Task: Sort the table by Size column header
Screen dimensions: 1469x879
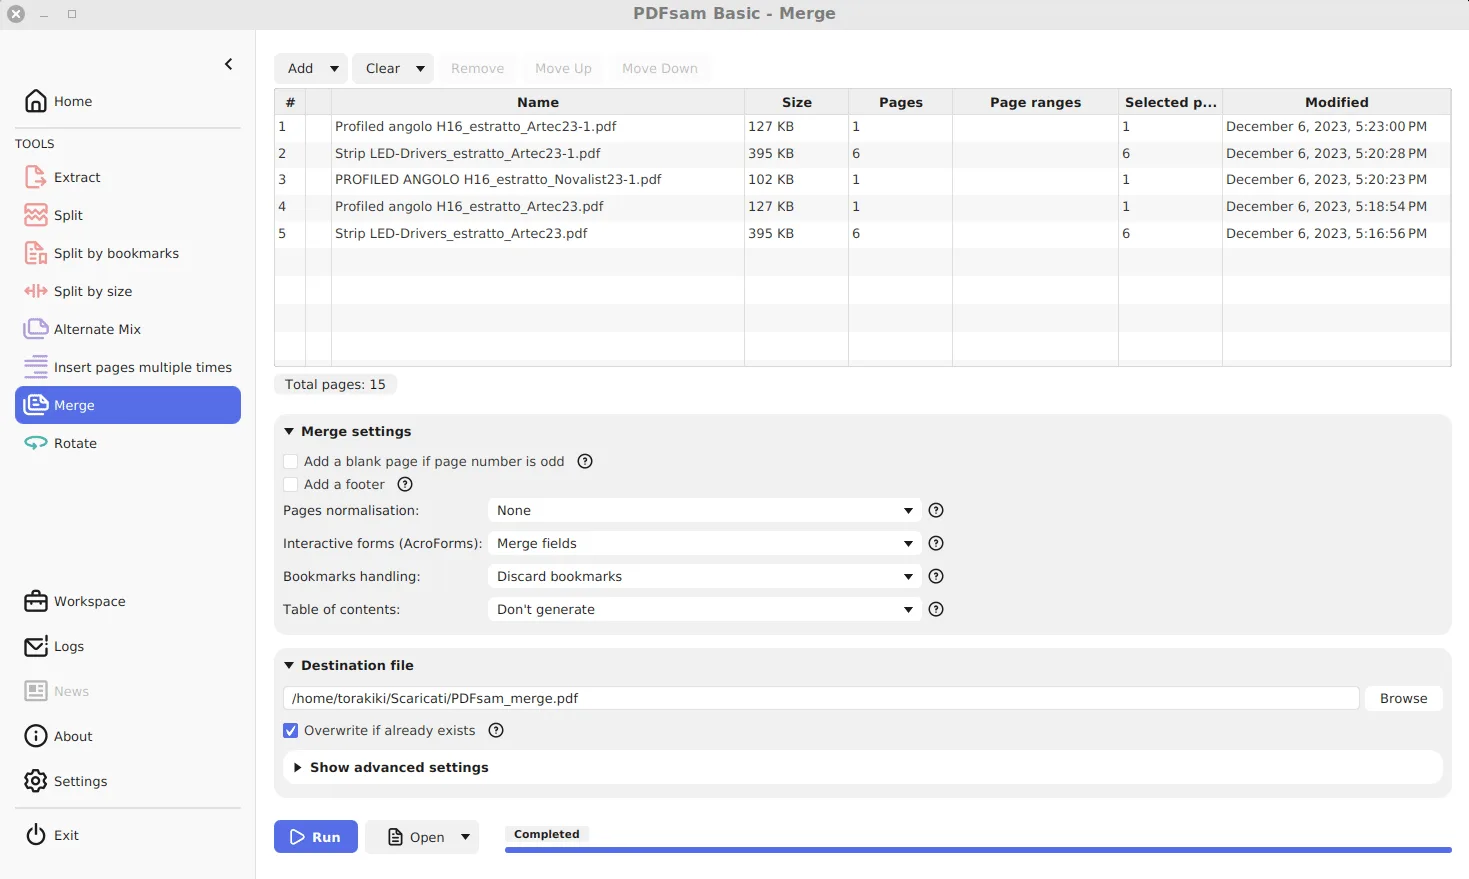Action: coord(796,102)
